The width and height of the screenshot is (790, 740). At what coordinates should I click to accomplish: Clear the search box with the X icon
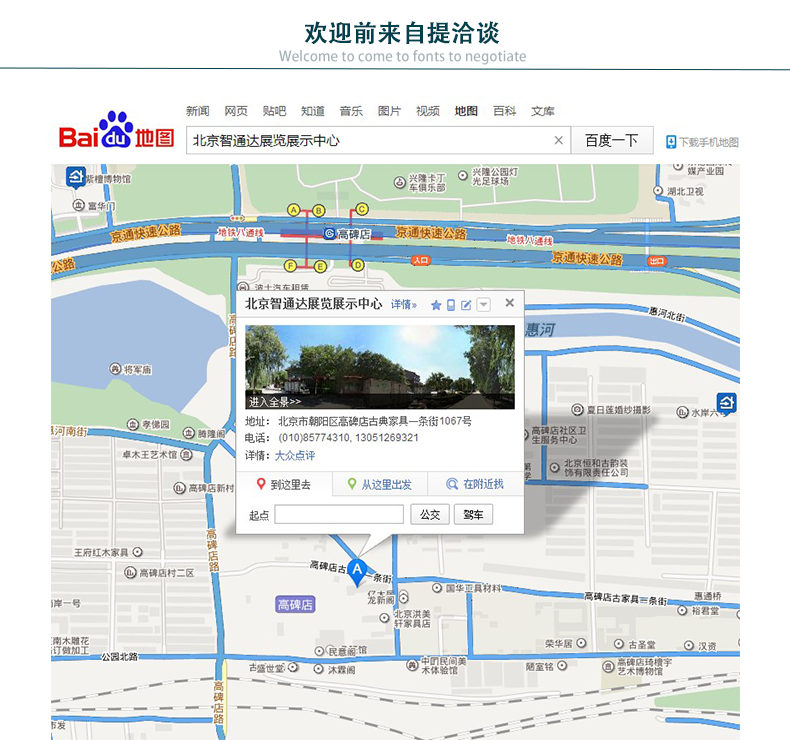pos(558,140)
